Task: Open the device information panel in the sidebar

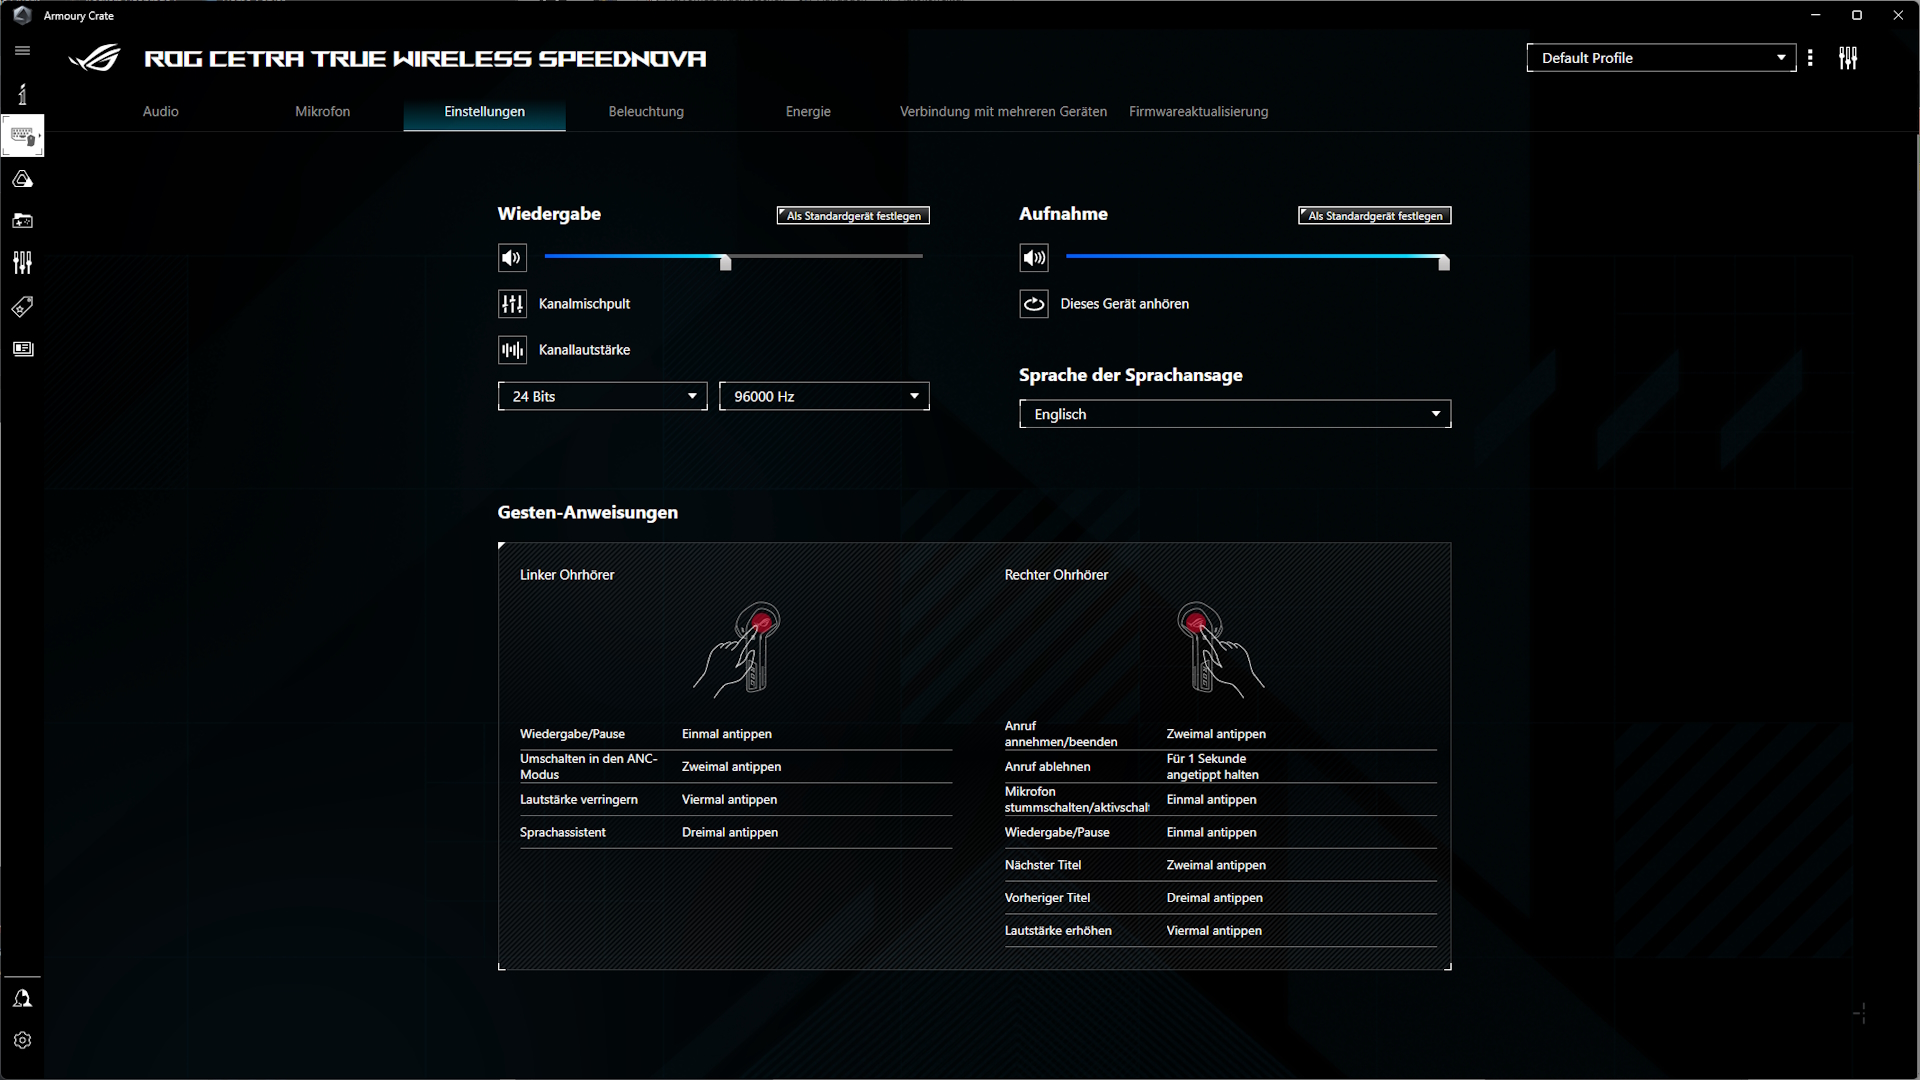Action: [22, 93]
